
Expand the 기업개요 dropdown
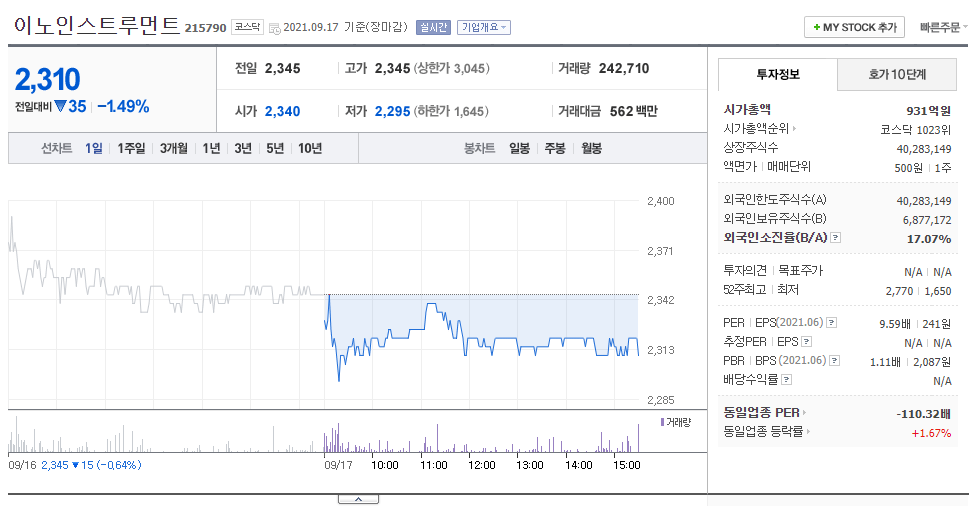[484, 27]
